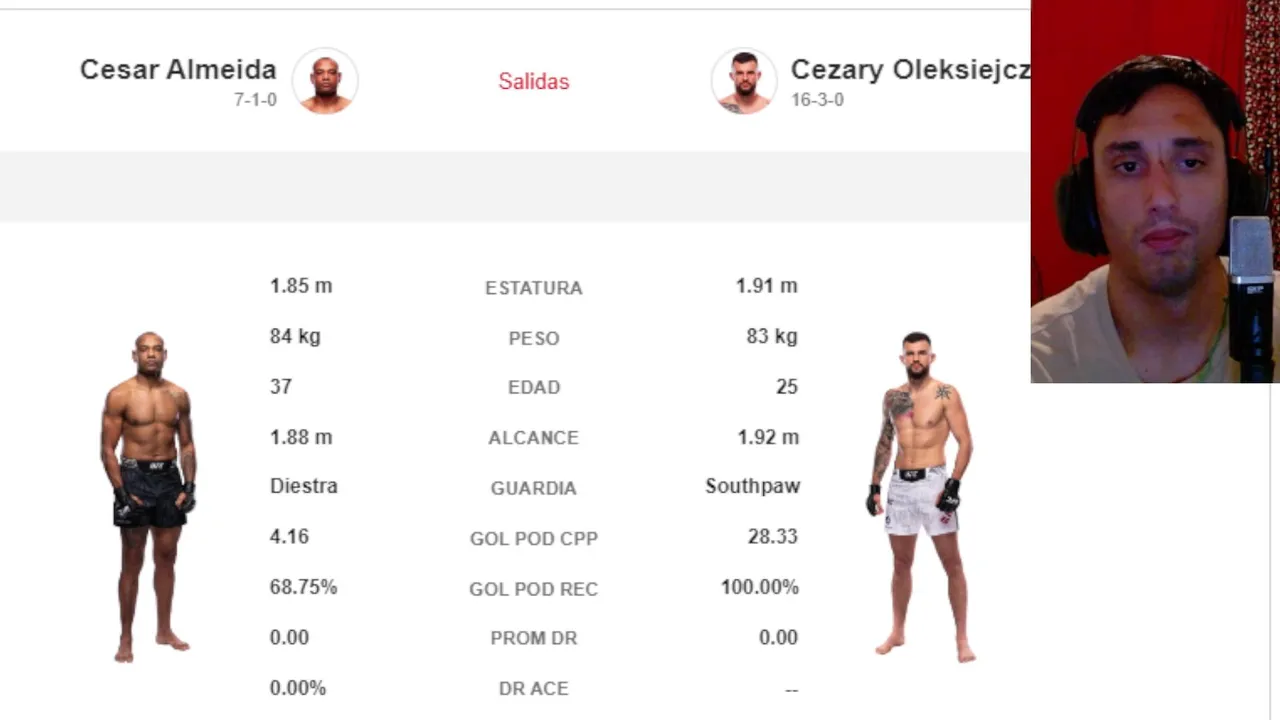
Task: Click the ESTATURA stat label
Action: [x=534, y=288]
